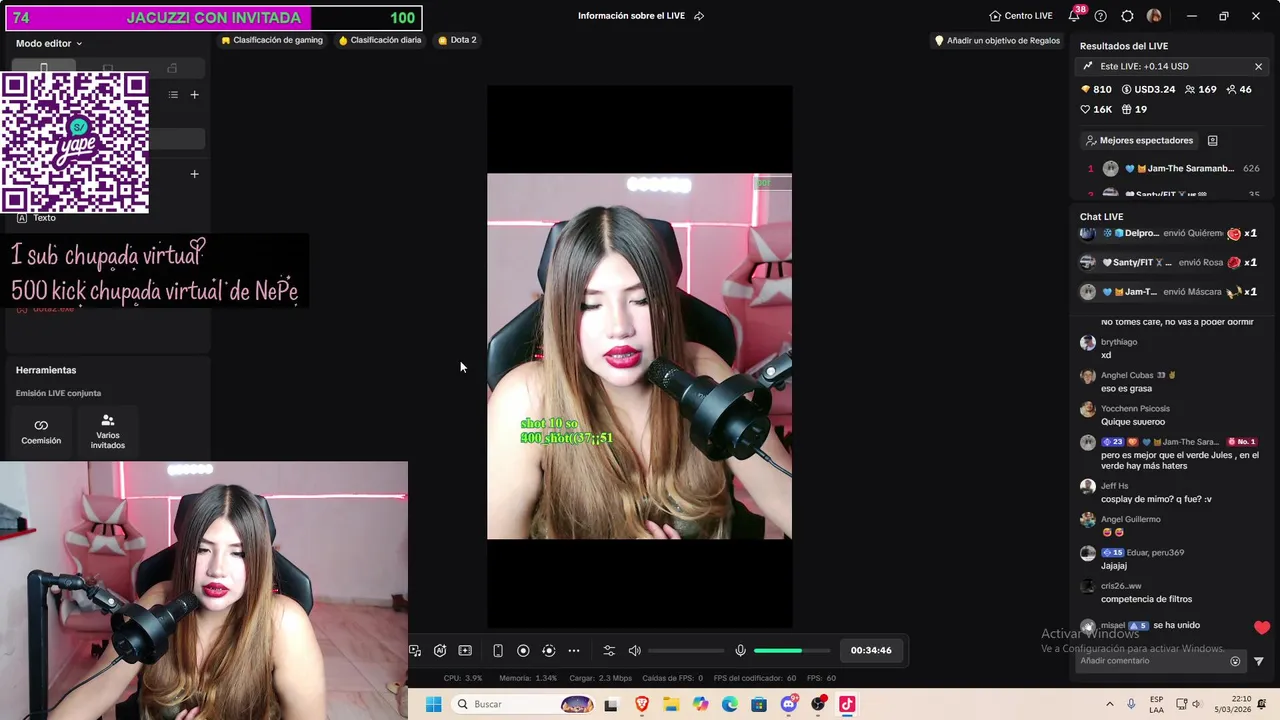Mute the microphone icon

pos(740,651)
